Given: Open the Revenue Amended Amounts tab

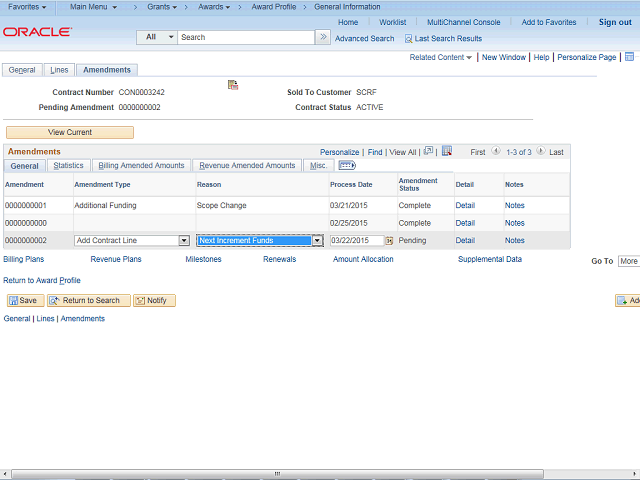Looking at the screenshot, I should (247, 165).
